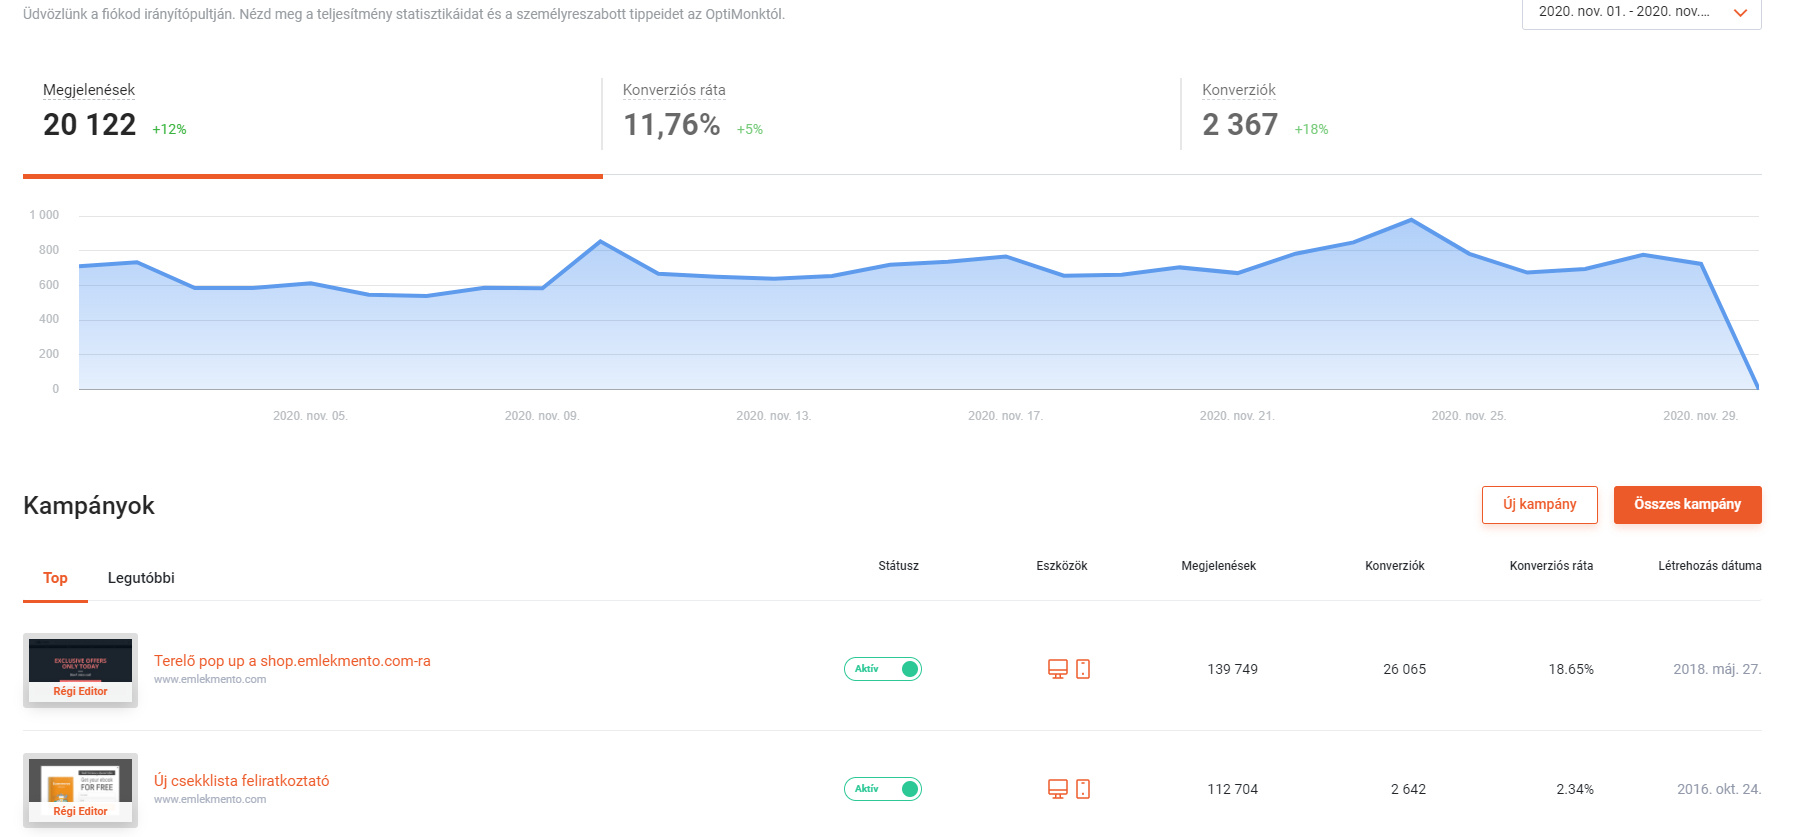Screen dimensions: 1797x837
Task: Click the Új csekklista campaign thumbnail
Action: 80,790
